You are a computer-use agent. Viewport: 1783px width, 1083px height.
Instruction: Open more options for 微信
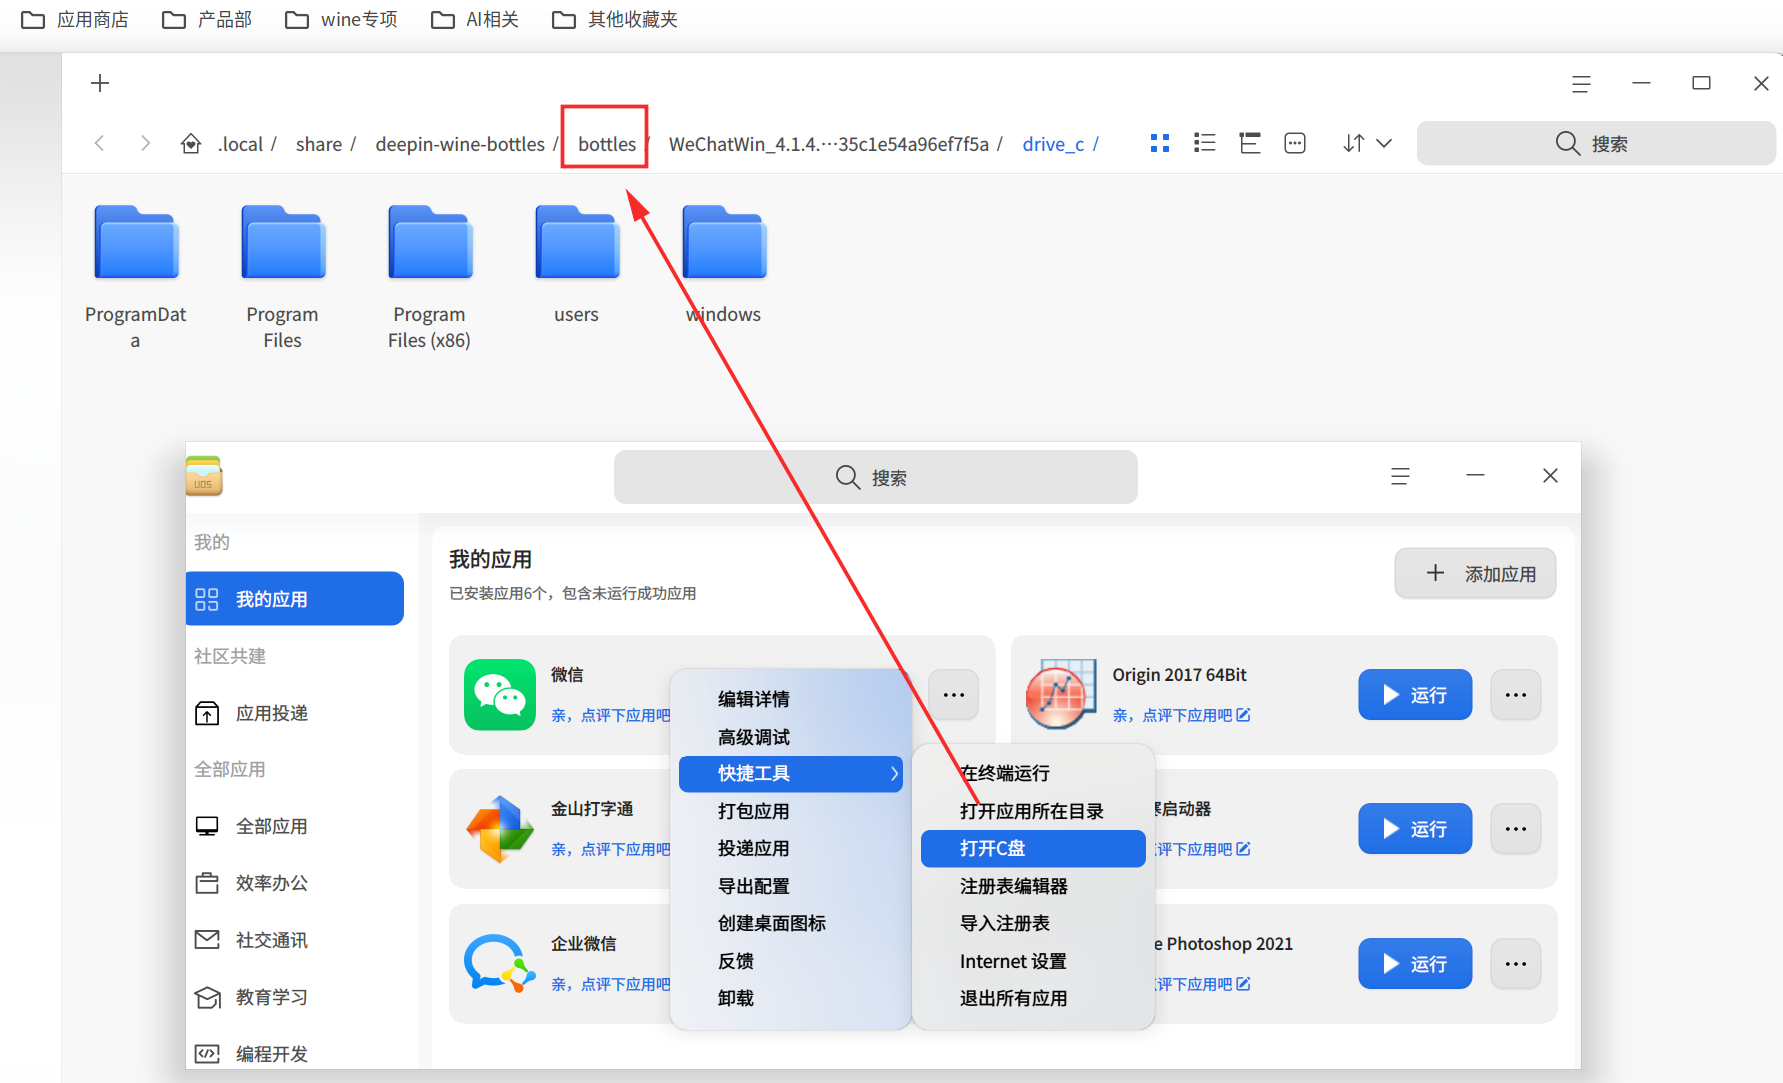click(x=954, y=695)
